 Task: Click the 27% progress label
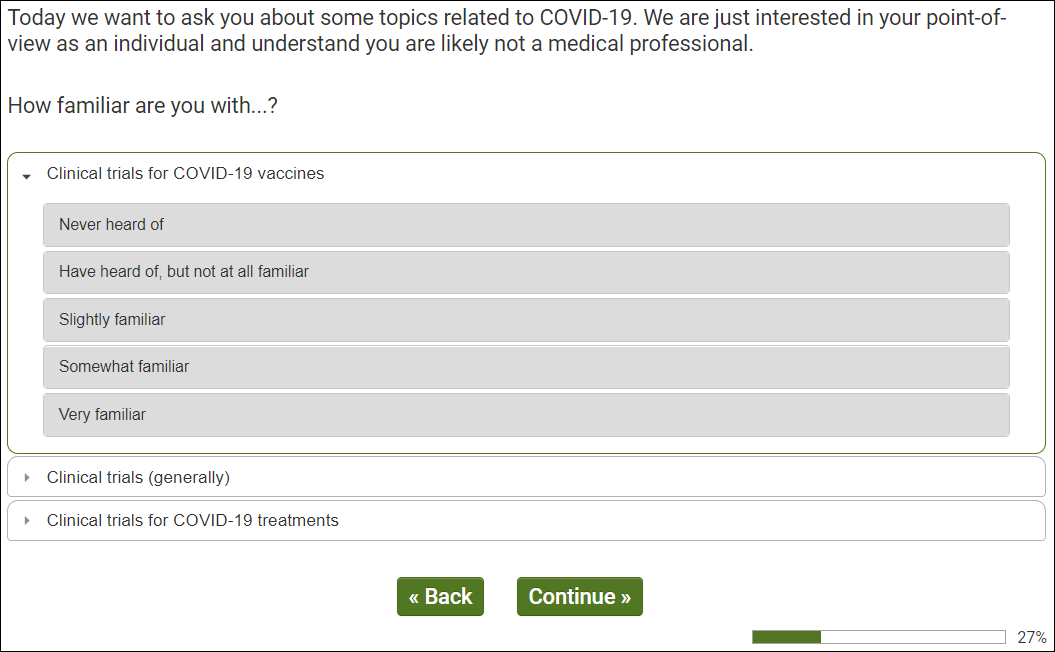1031,637
